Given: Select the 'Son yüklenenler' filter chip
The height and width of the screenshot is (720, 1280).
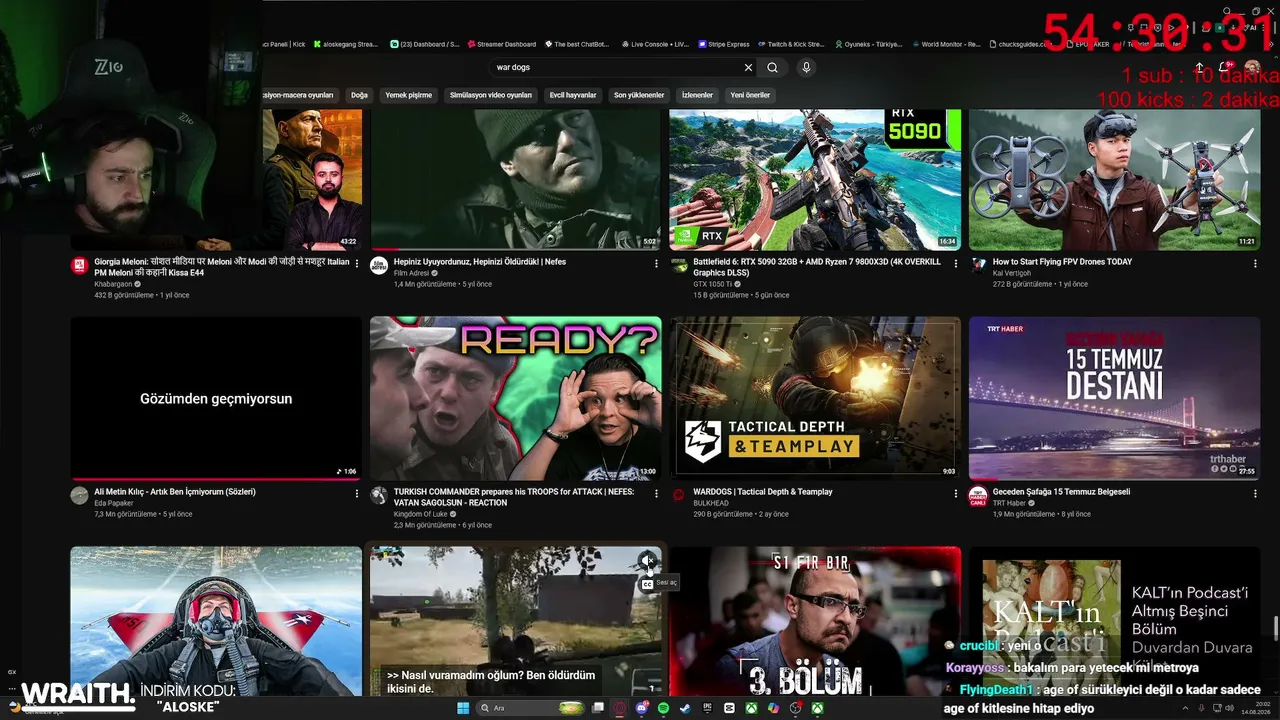Looking at the screenshot, I should pos(639,95).
